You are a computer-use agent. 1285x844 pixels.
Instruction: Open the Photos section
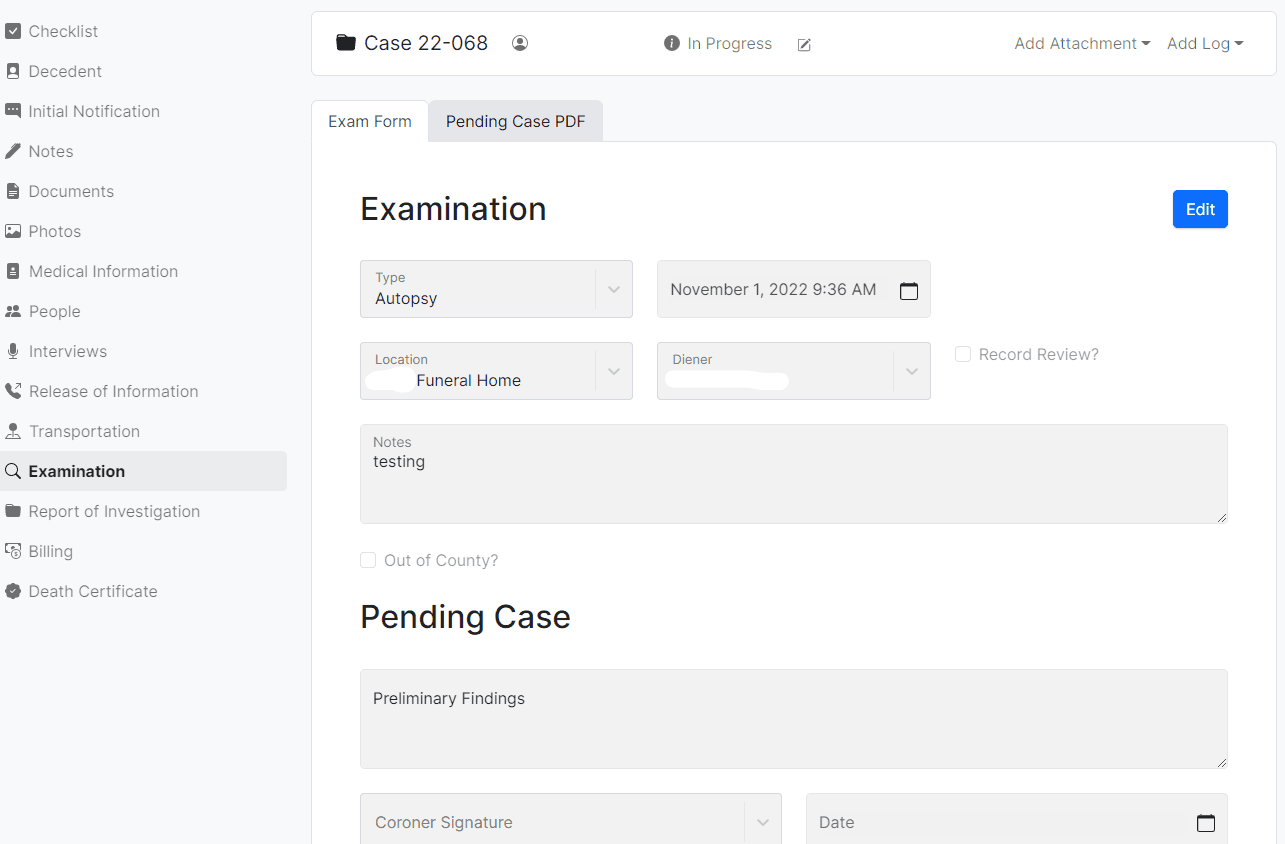pyautogui.click(x=54, y=231)
